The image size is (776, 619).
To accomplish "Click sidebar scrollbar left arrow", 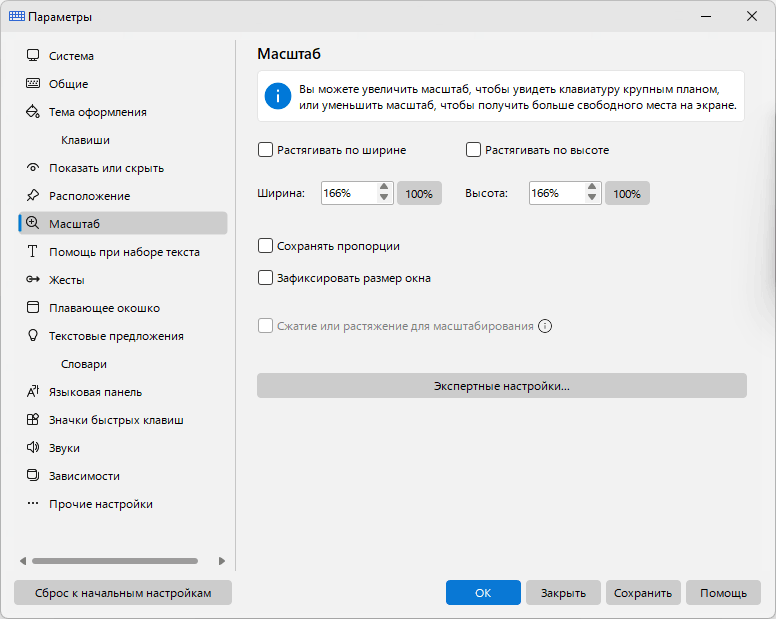I will tap(23, 561).
